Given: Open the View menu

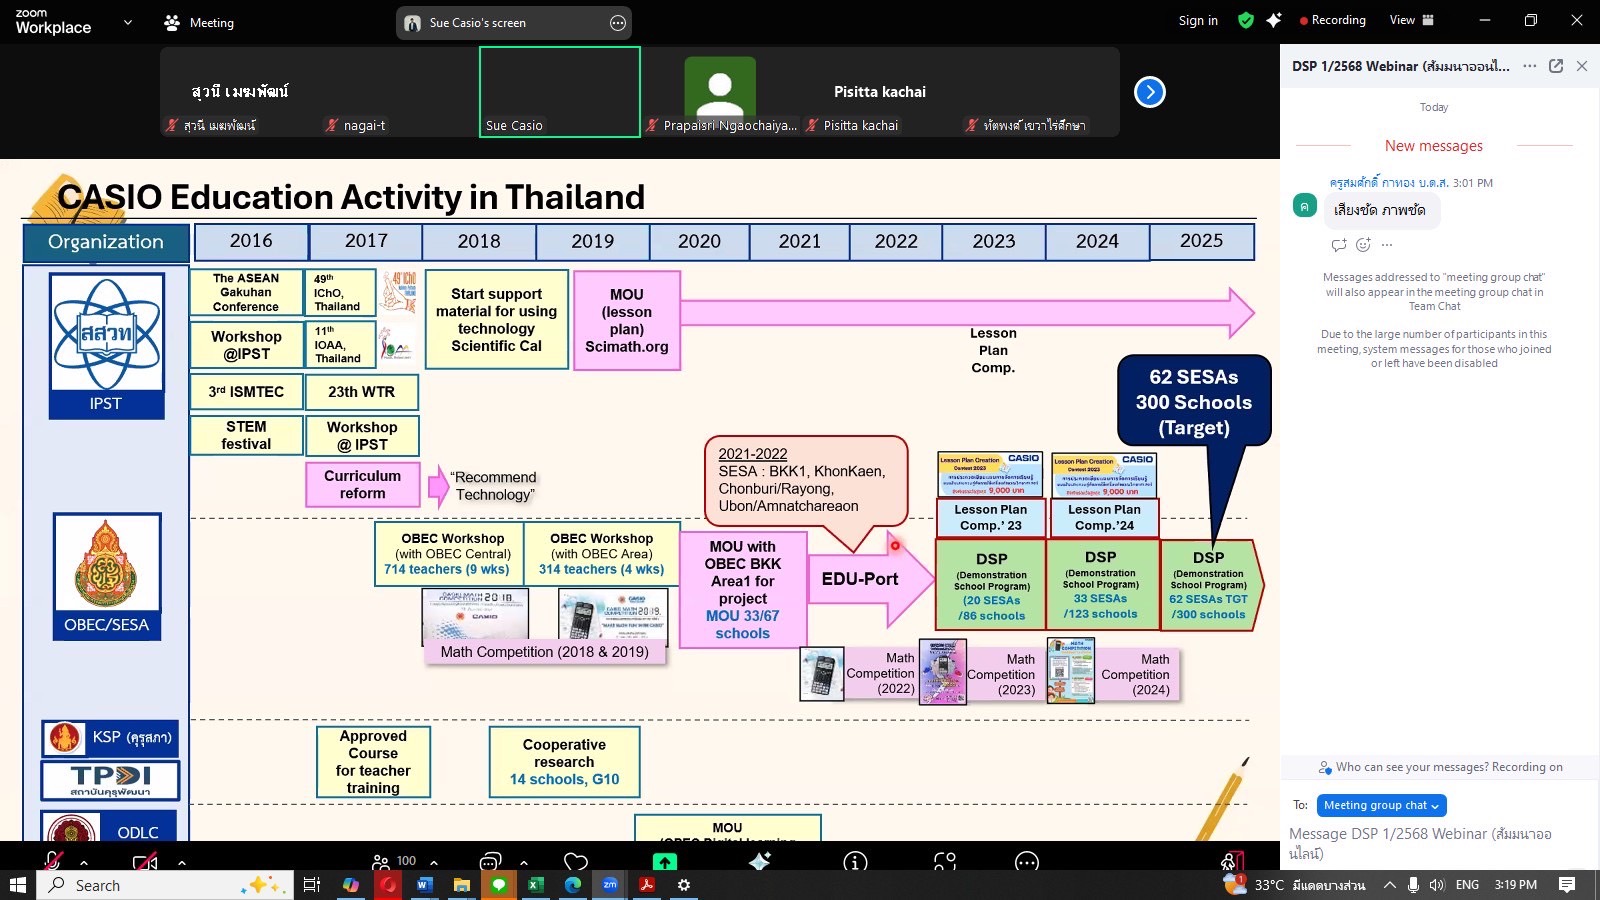Looking at the screenshot, I should pyautogui.click(x=1411, y=20).
